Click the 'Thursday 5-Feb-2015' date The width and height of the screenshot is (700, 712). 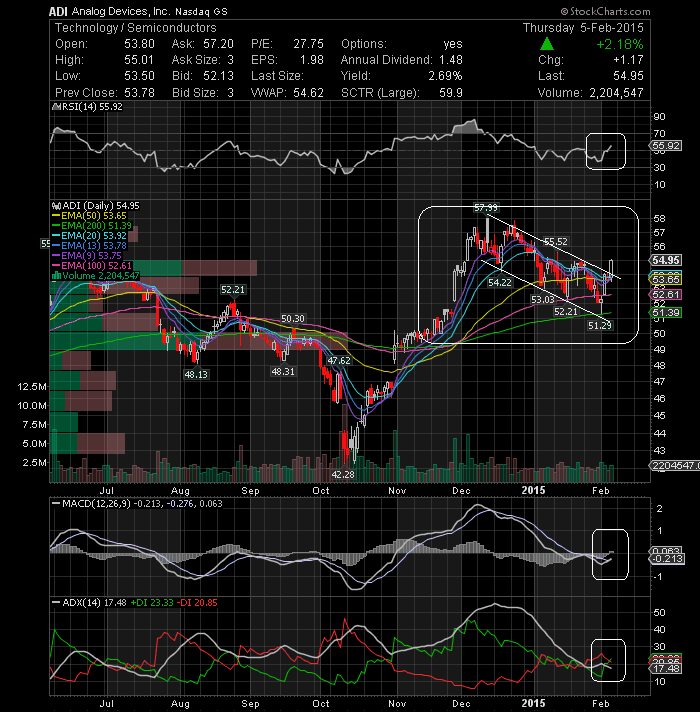click(x=583, y=28)
